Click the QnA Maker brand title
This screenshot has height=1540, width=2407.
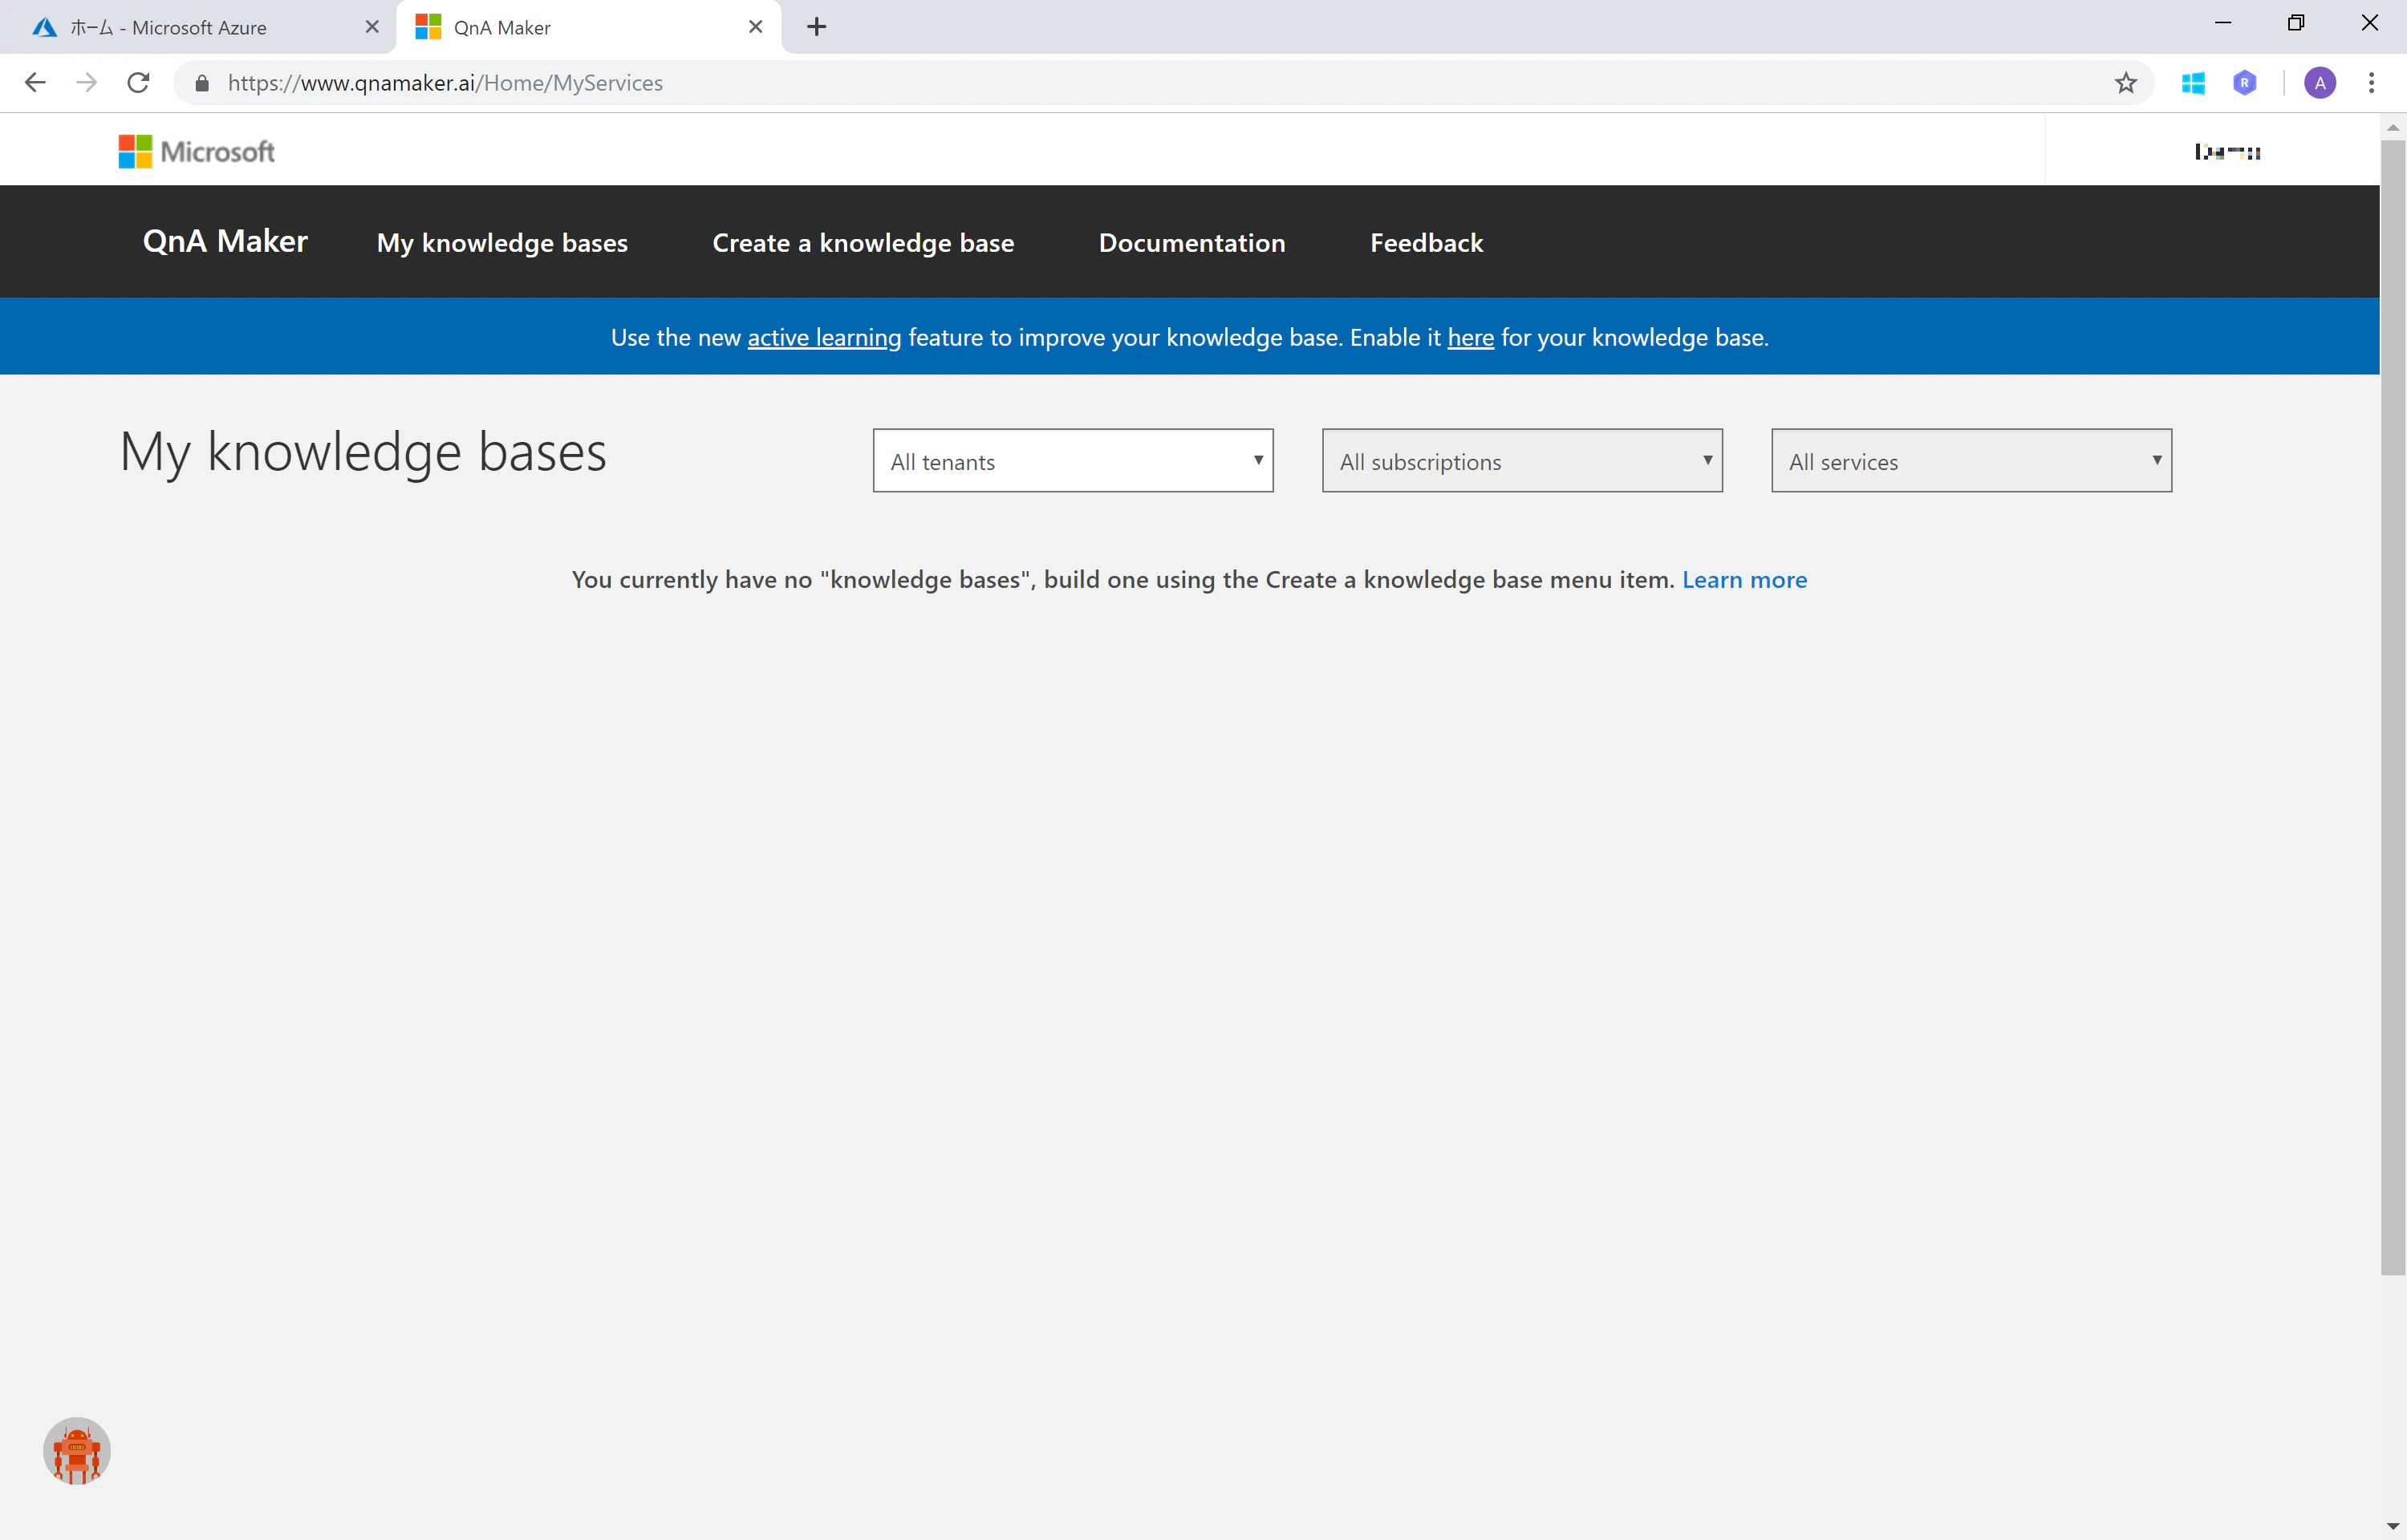(225, 241)
